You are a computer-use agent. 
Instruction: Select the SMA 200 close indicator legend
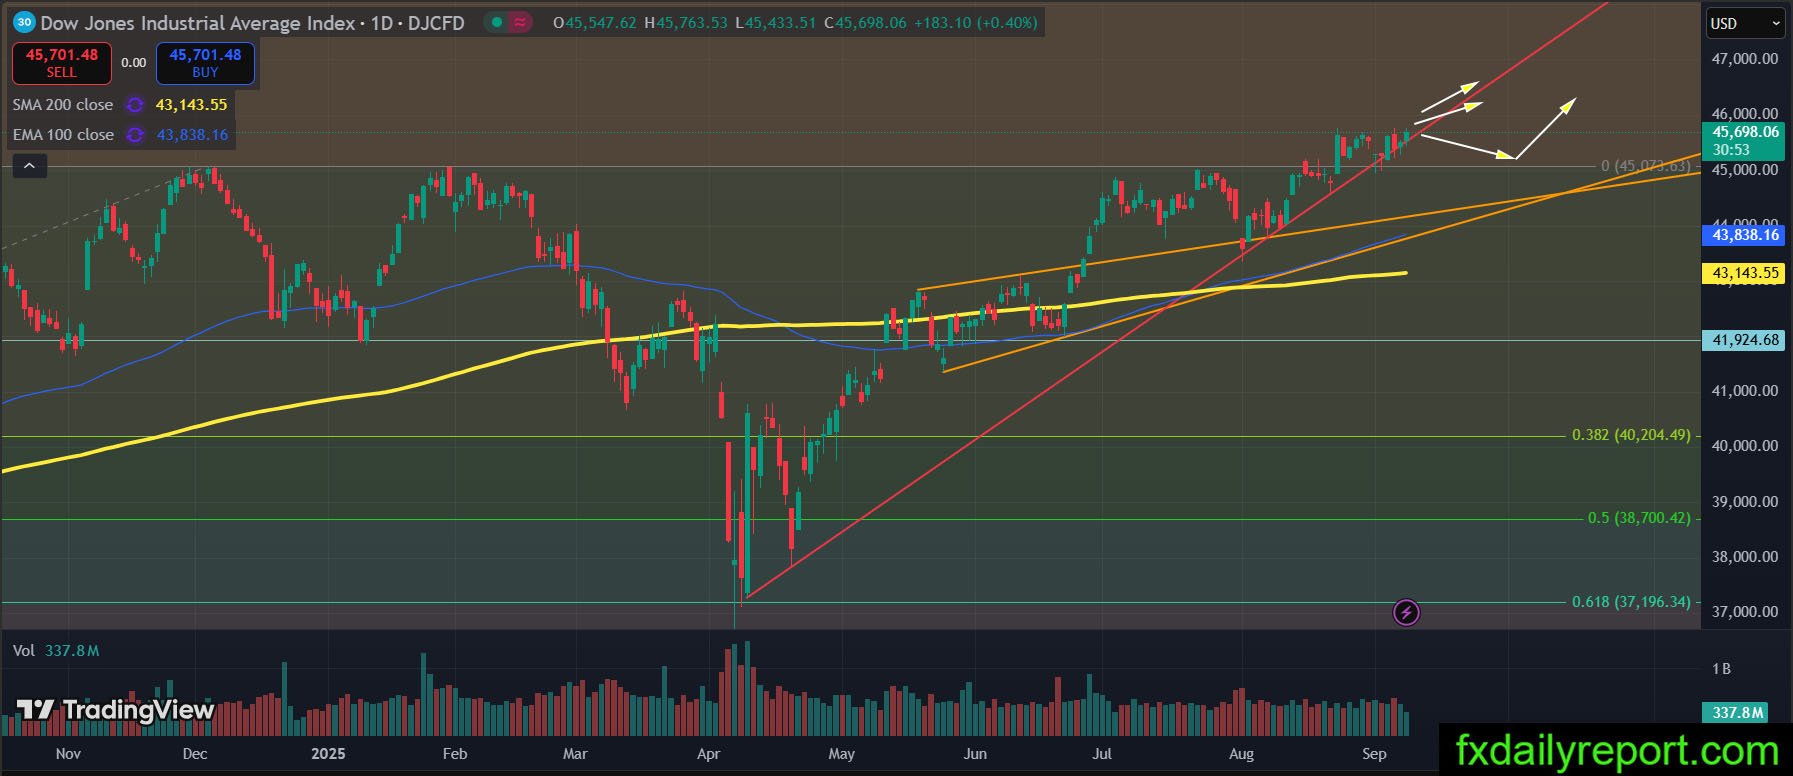(x=63, y=105)
